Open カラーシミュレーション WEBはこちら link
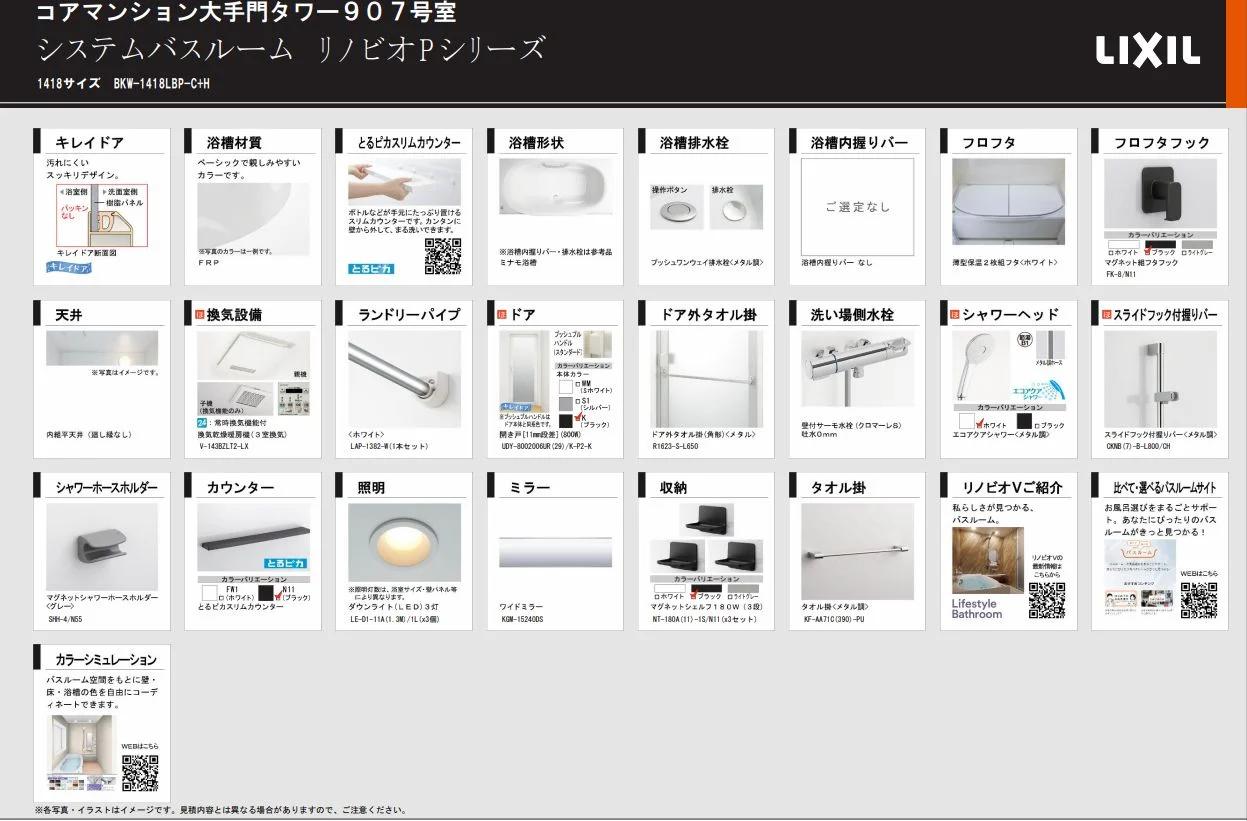This screenshot has width=1247, height=821. (140, 746)
